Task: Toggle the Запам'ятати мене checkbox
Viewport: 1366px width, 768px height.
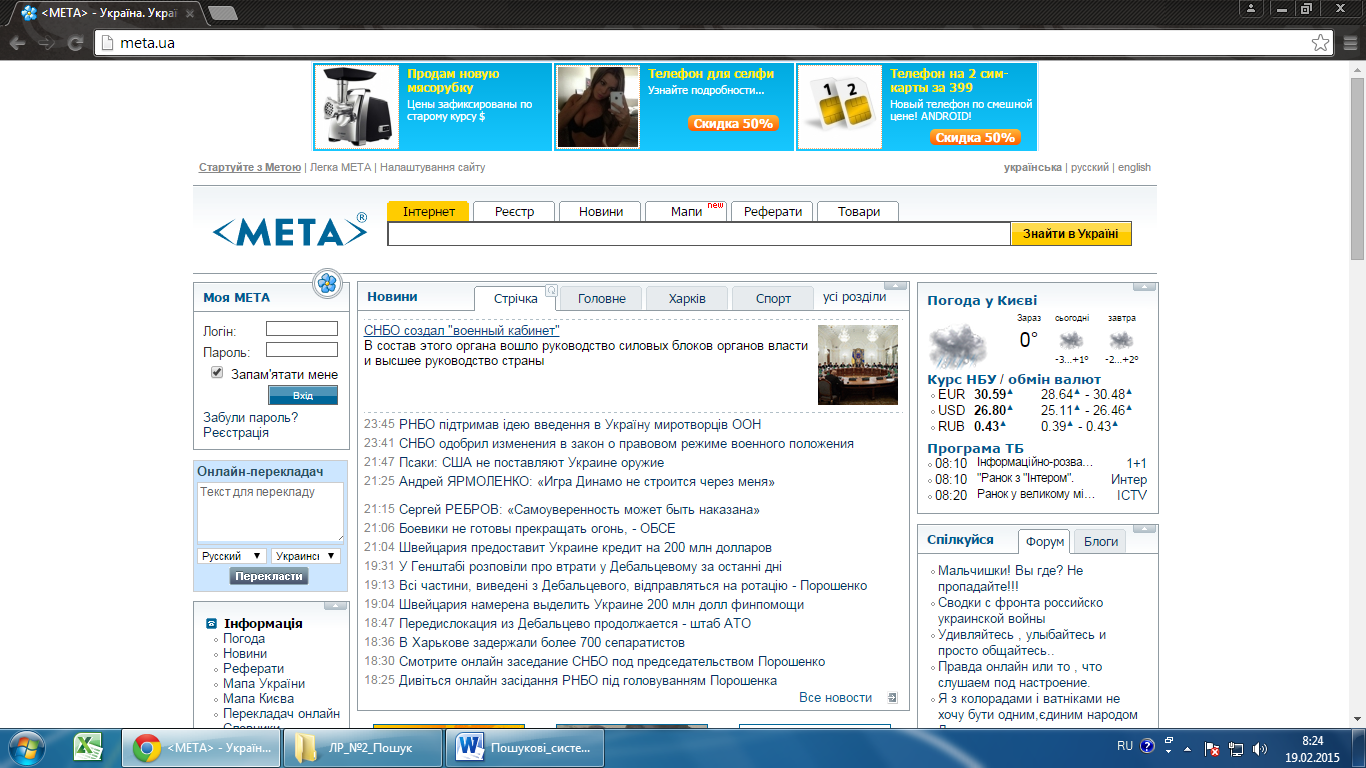Action: [x=217, y=372]
